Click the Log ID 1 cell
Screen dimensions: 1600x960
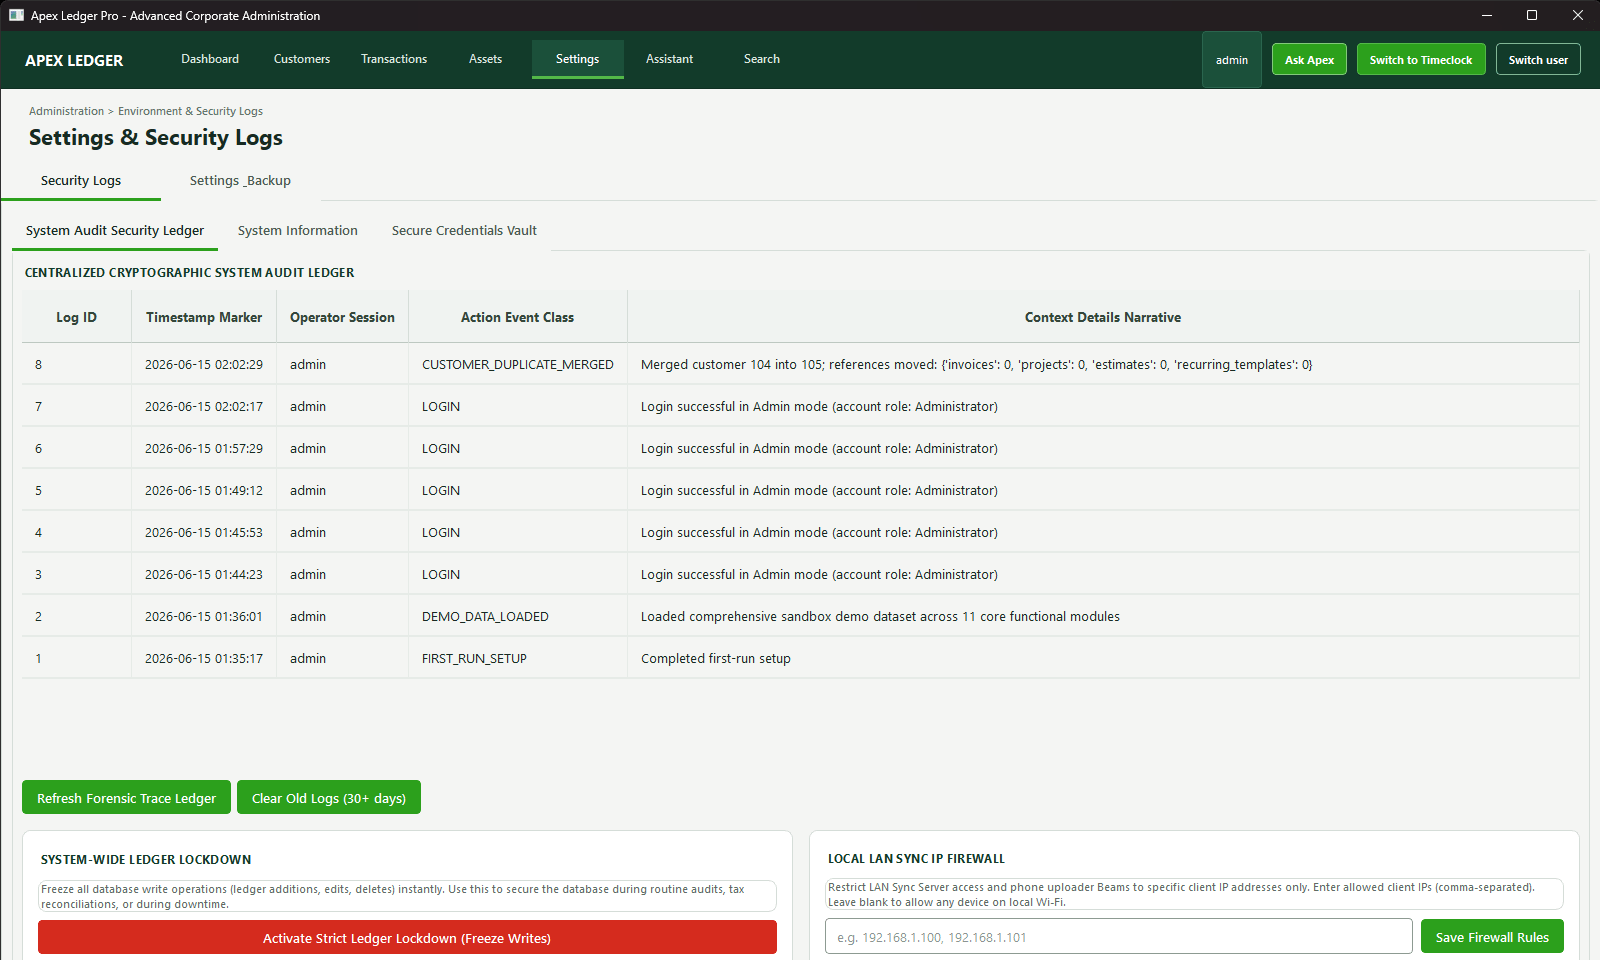click(x=77, y=659)
